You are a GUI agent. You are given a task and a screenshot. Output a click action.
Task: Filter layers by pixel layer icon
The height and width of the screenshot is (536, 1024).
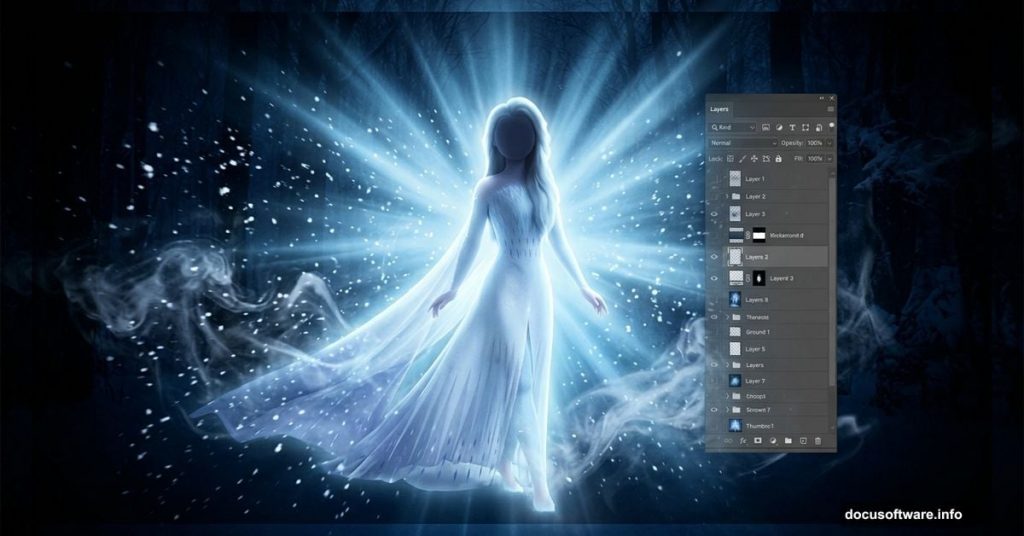[x=765, y=127]
